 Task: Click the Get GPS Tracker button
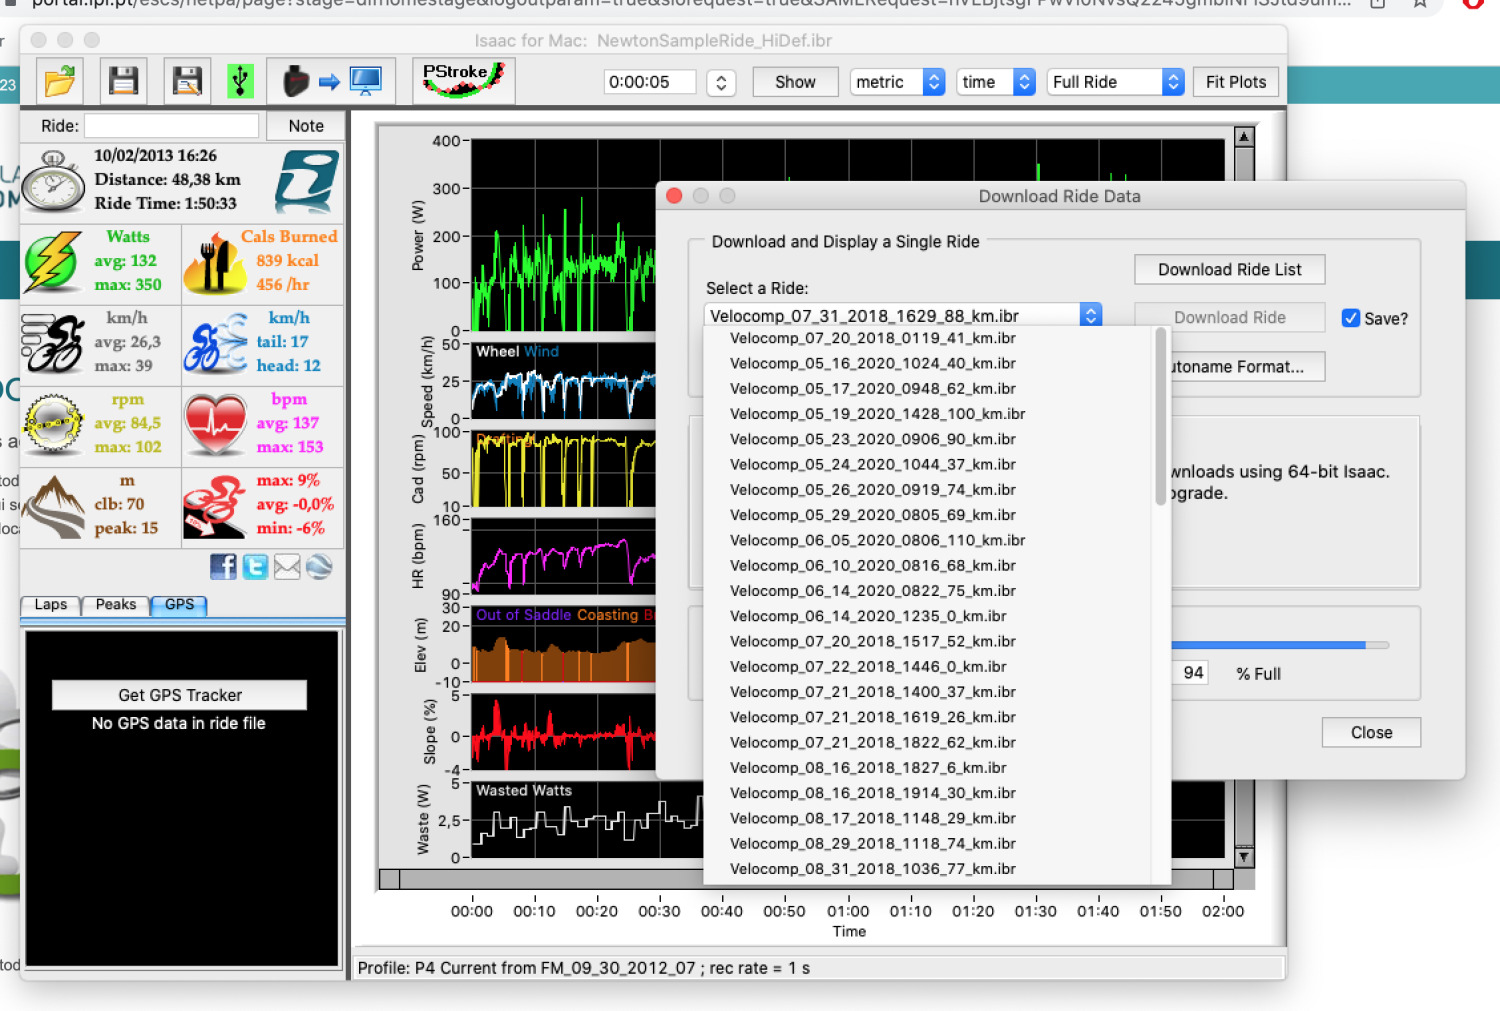(x=180, y=695)
